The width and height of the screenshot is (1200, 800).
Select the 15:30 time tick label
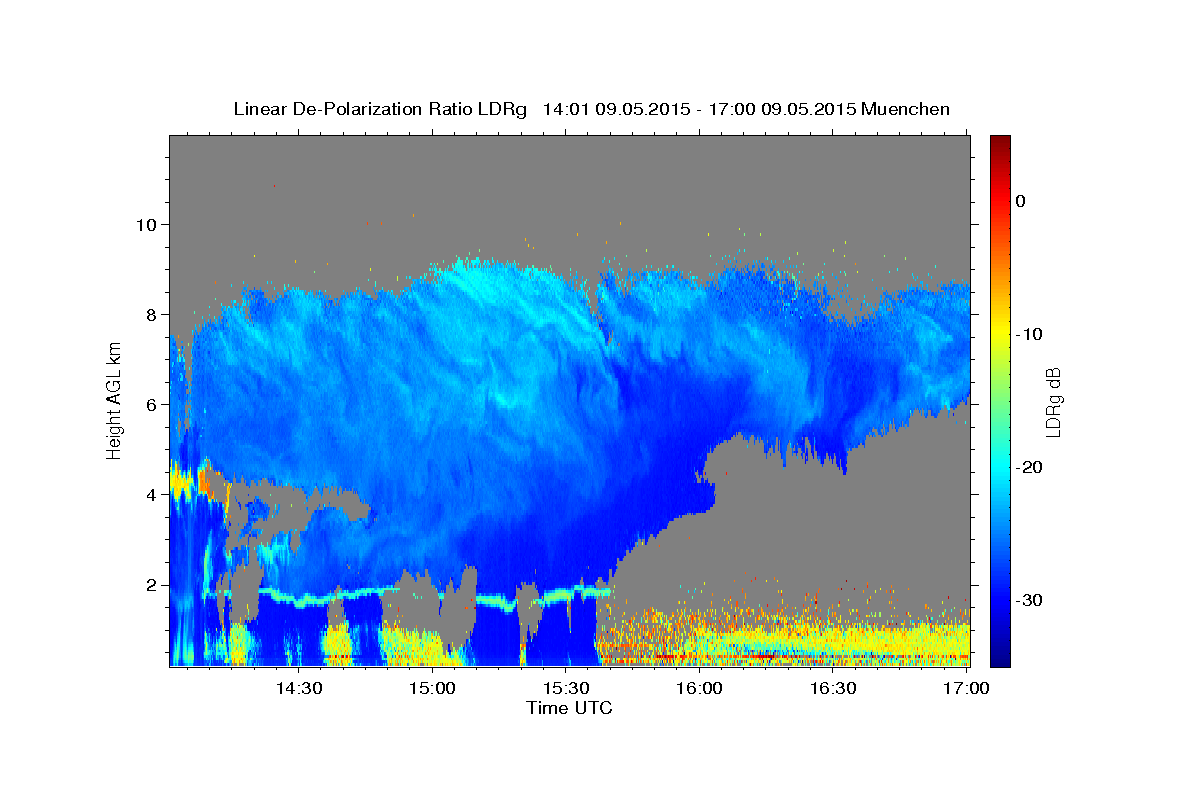click(x=566, y=688)
